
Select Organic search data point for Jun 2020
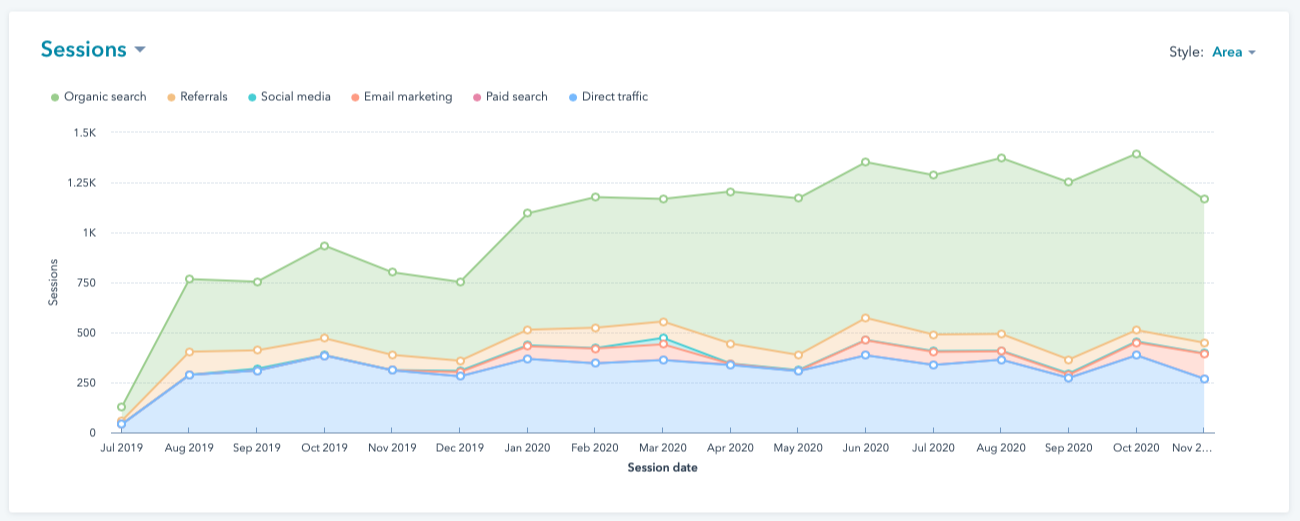(865, 162)
